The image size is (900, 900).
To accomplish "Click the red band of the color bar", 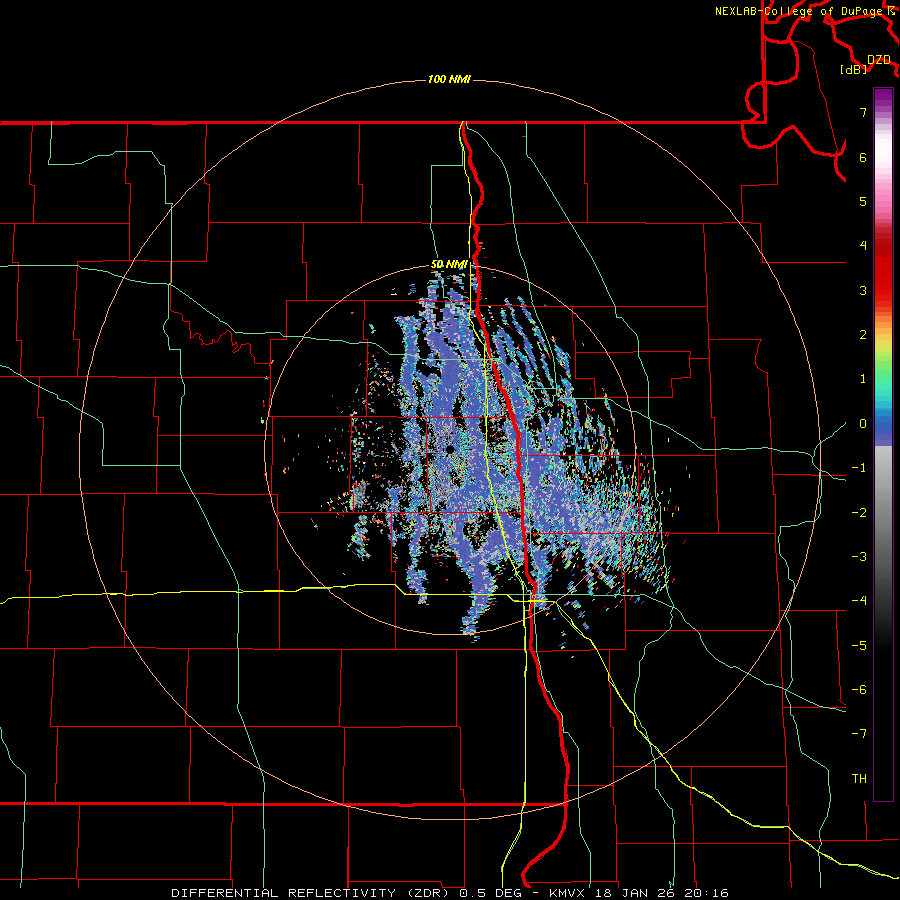I will tap(883, 273).
